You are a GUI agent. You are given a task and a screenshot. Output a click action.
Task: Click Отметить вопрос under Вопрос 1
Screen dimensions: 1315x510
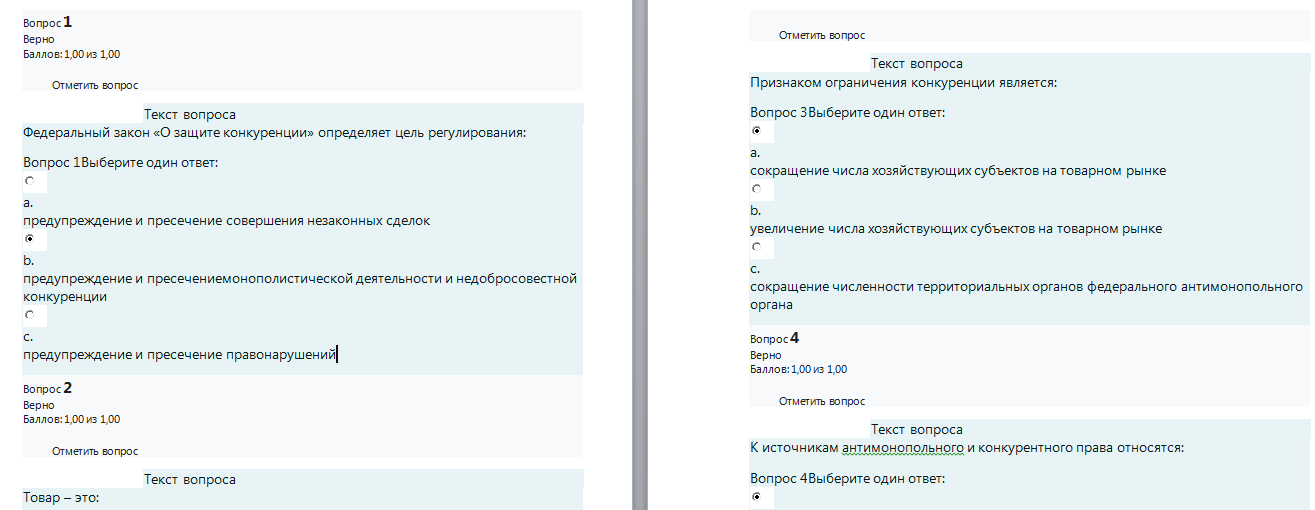[x=95, y=85]
